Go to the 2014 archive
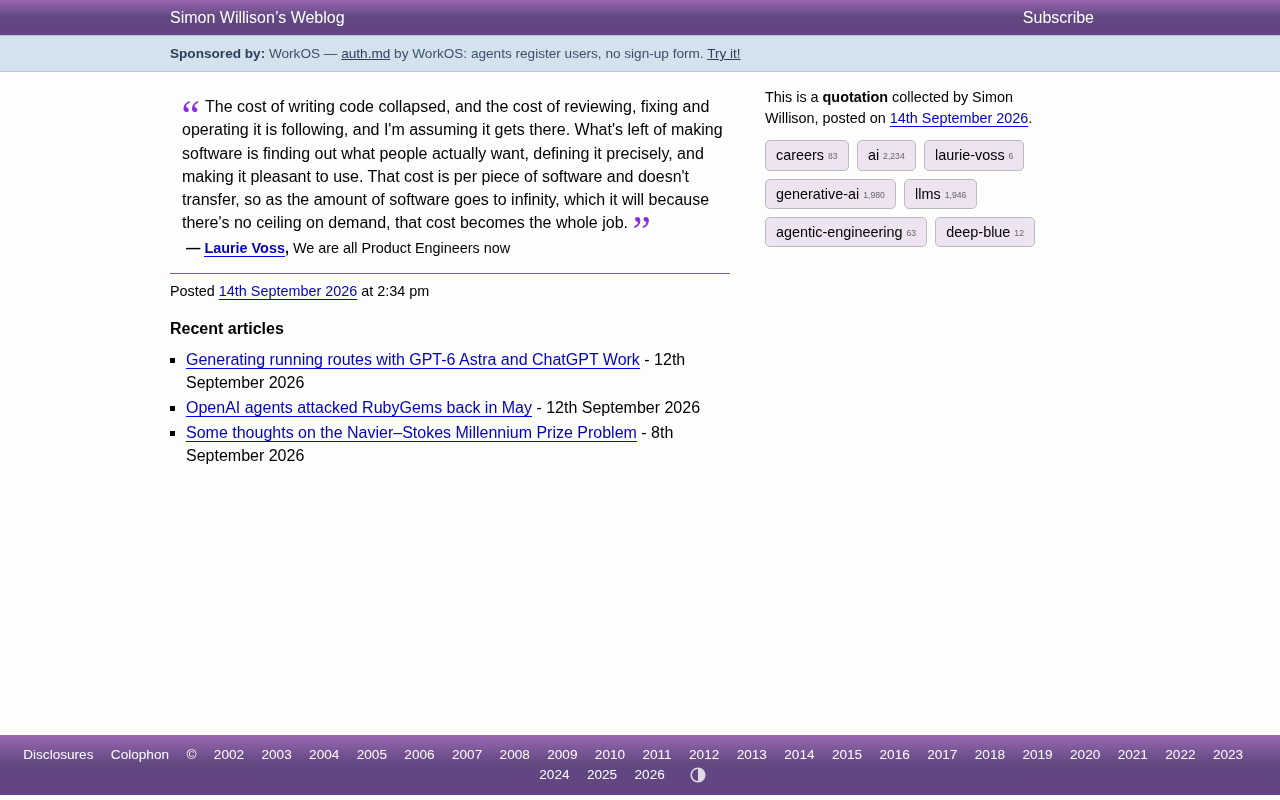Screen dimensions: 1280x800 [x=799, y=755]
